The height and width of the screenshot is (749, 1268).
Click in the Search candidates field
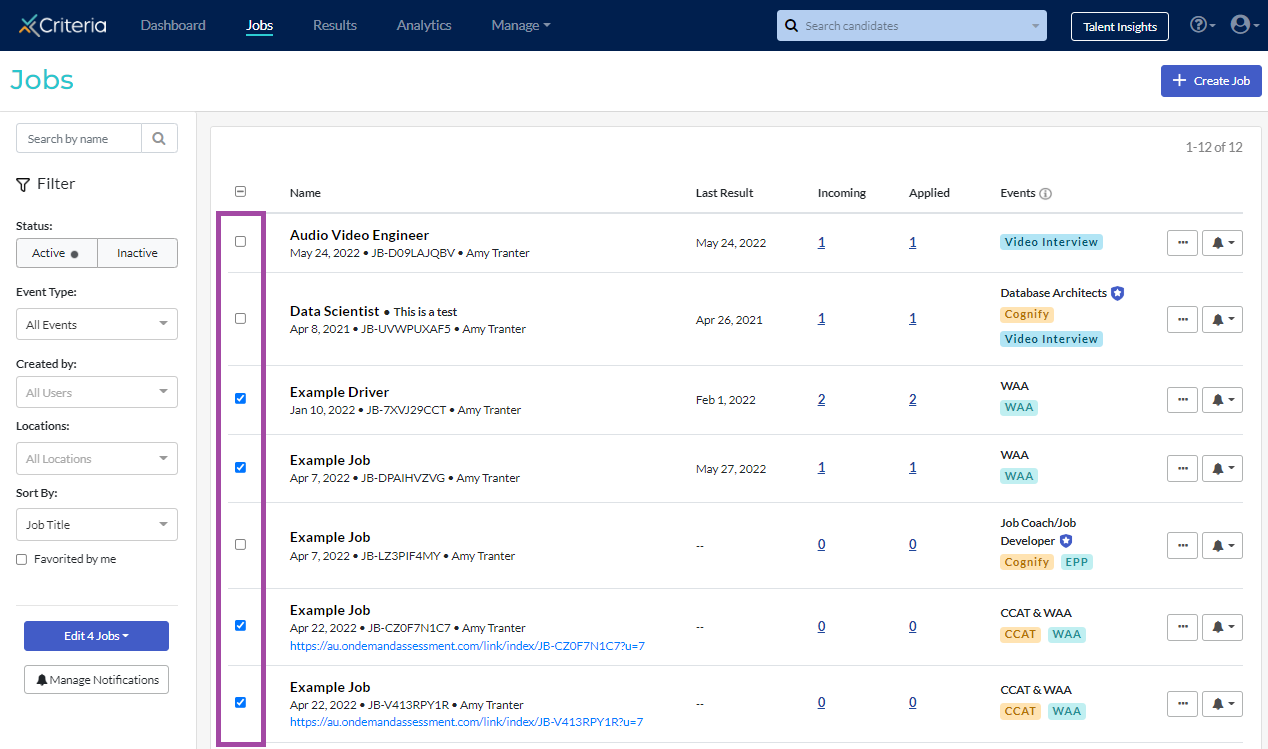pyautogui.click(x=910, y=26)
